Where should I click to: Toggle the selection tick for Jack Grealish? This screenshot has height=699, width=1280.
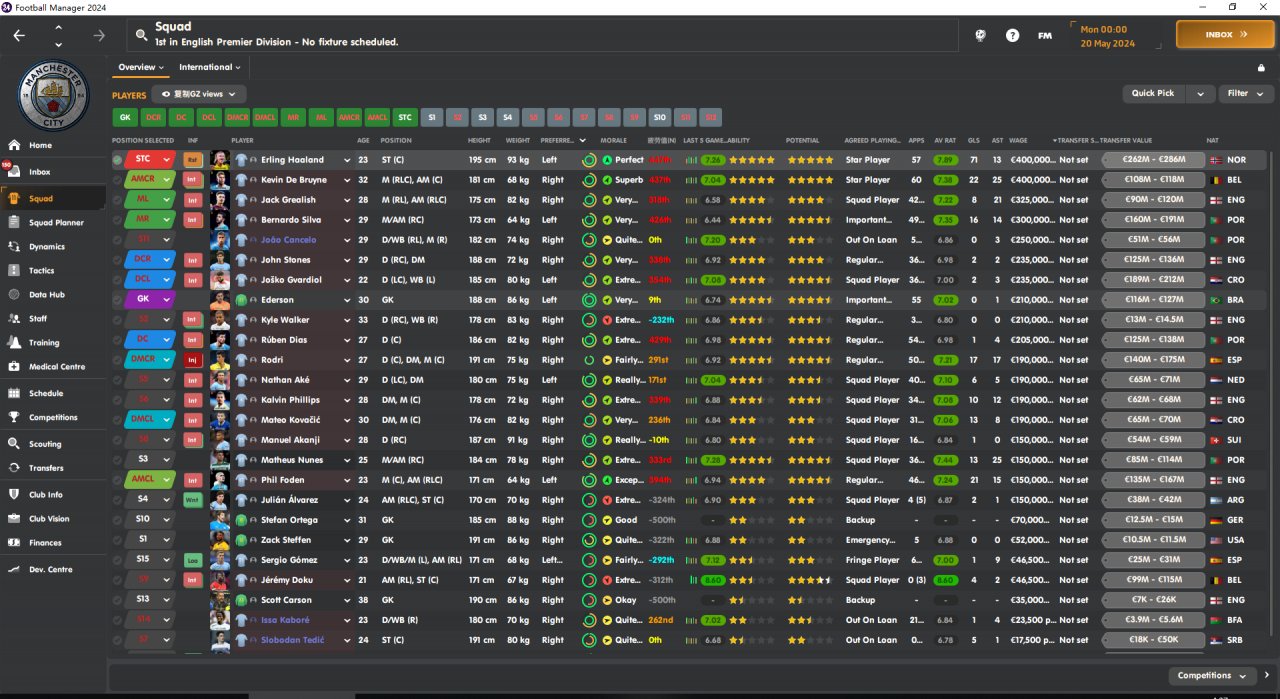(117, 200)
